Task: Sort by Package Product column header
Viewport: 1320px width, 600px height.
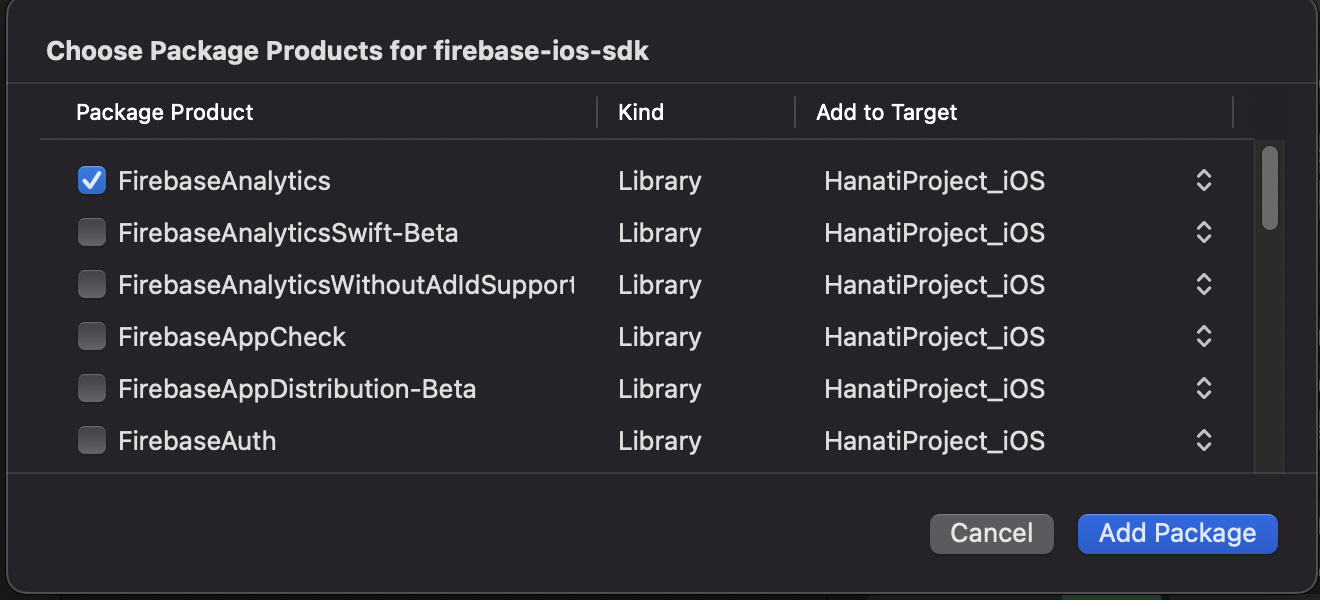Action: pos(165,112)
